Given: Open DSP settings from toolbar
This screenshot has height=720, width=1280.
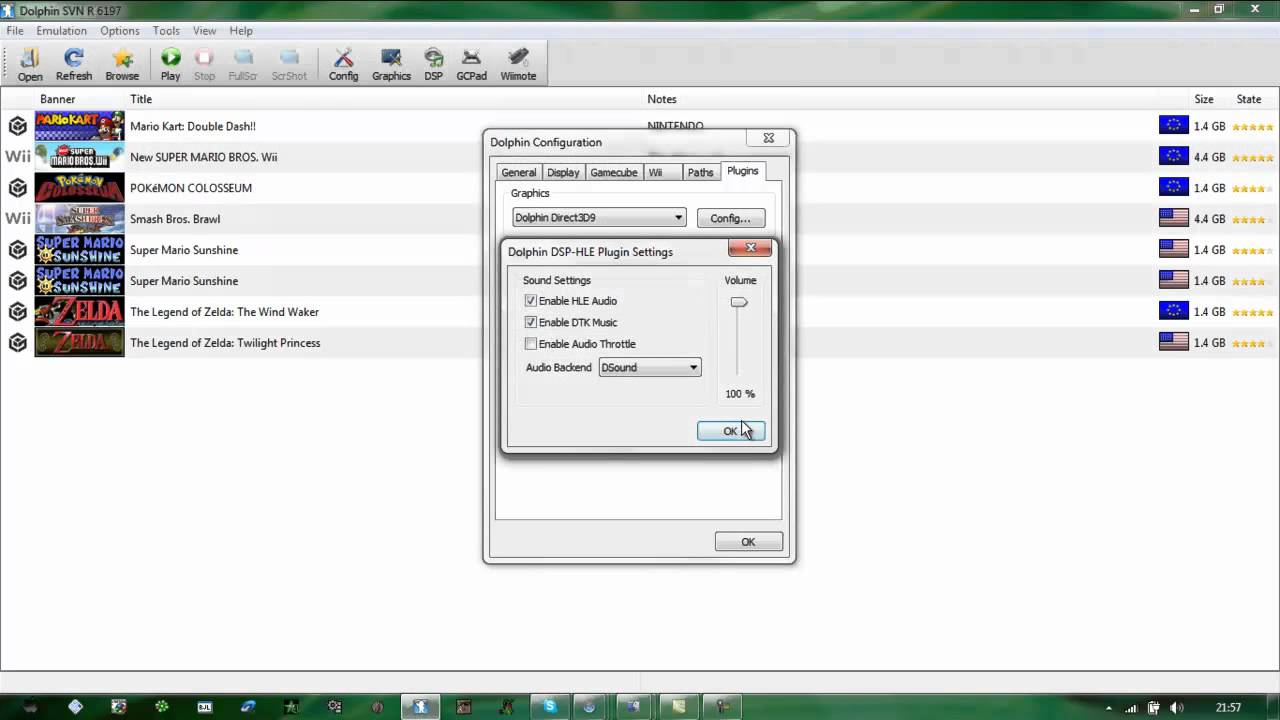Looking at the screenshot, I should click(x=433, y=64).
